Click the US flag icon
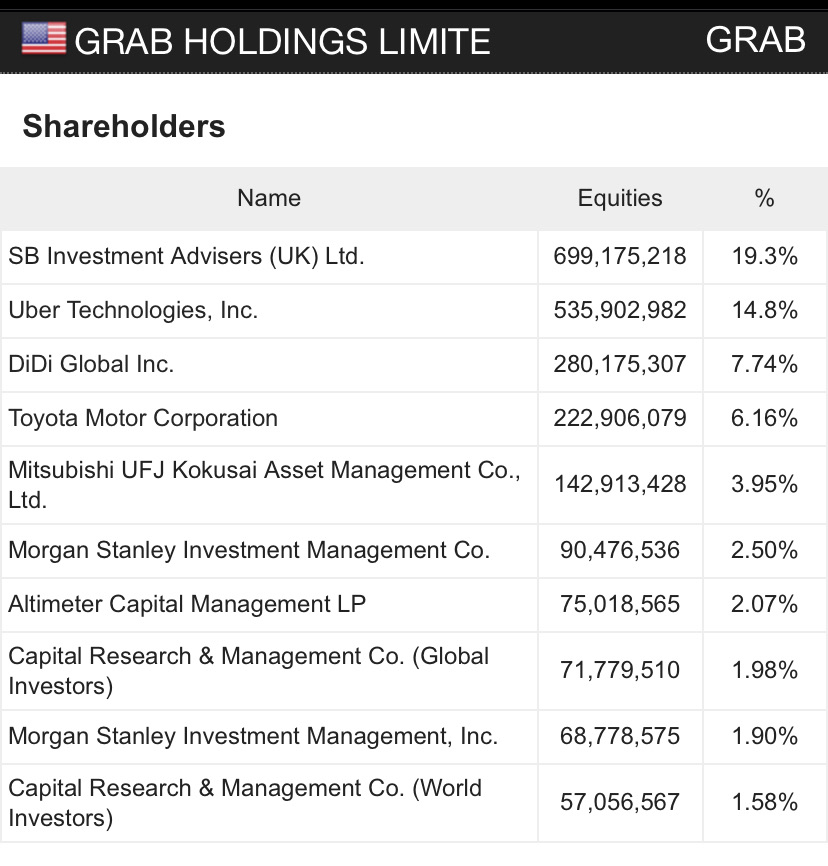 43,39
